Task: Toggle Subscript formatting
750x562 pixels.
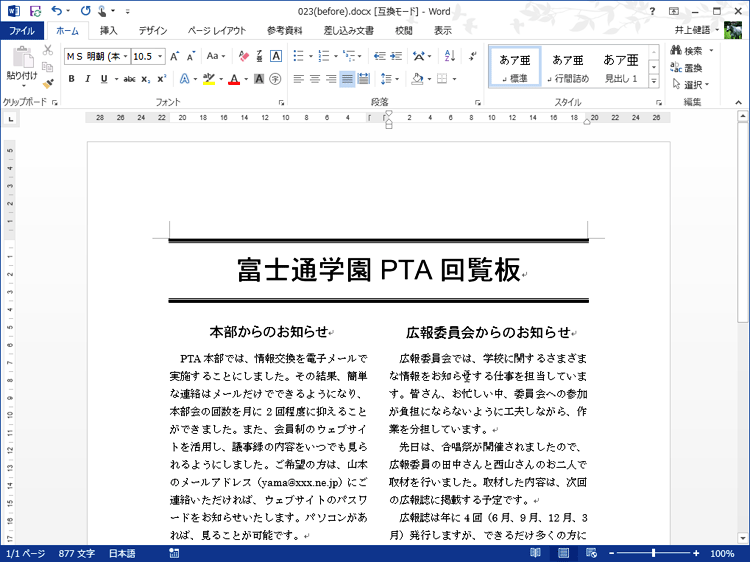Action: [146, 79]
